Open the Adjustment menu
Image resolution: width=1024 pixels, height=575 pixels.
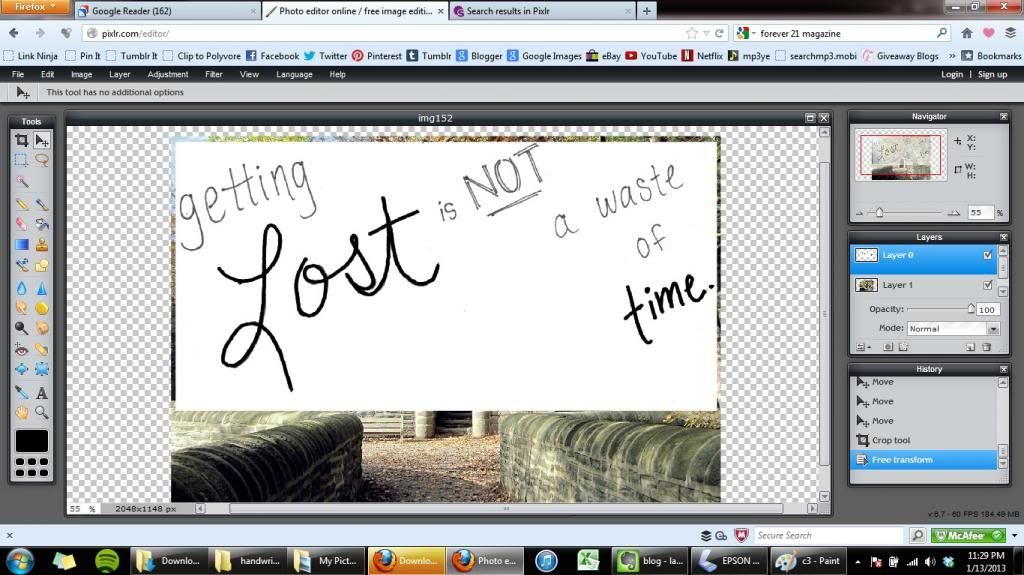168,74
